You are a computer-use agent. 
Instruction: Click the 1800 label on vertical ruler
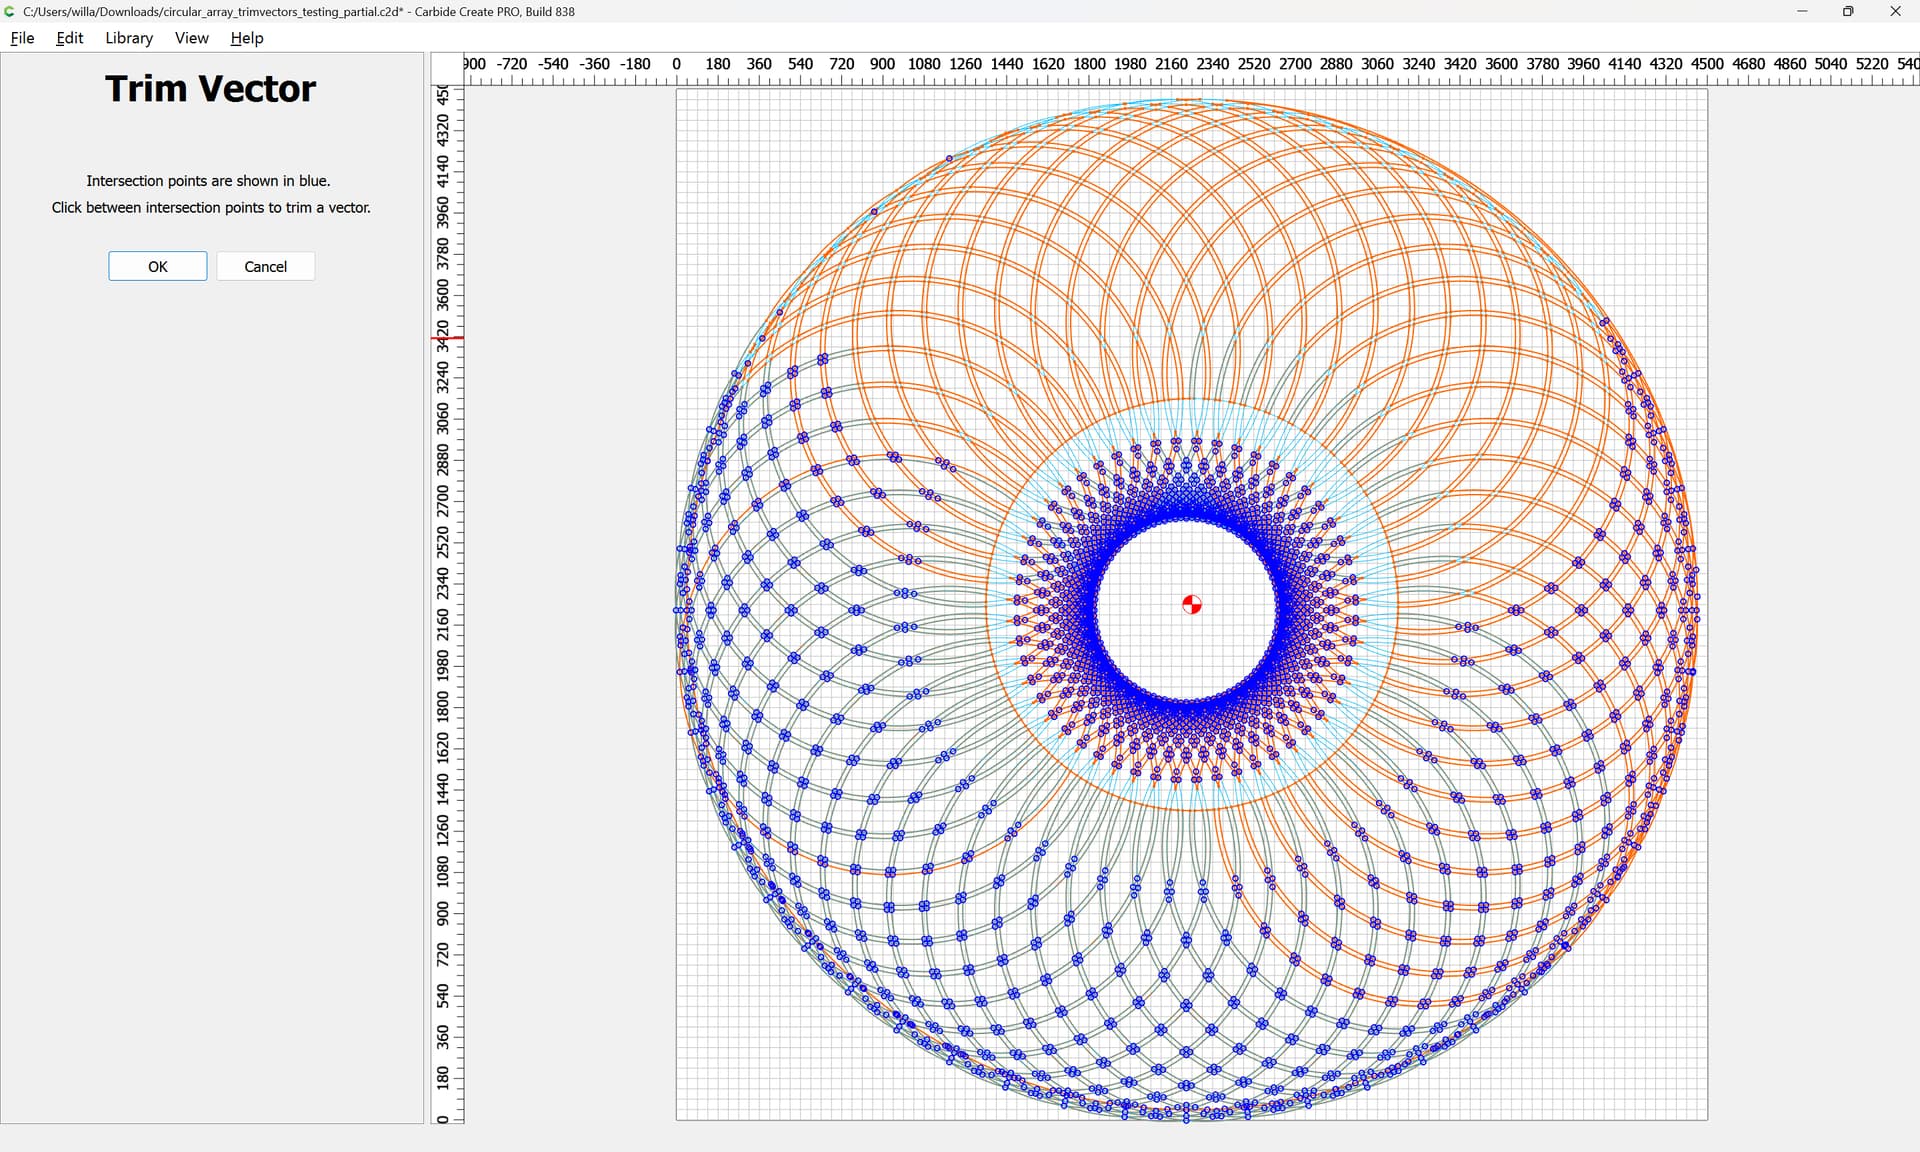coord(443,707)
